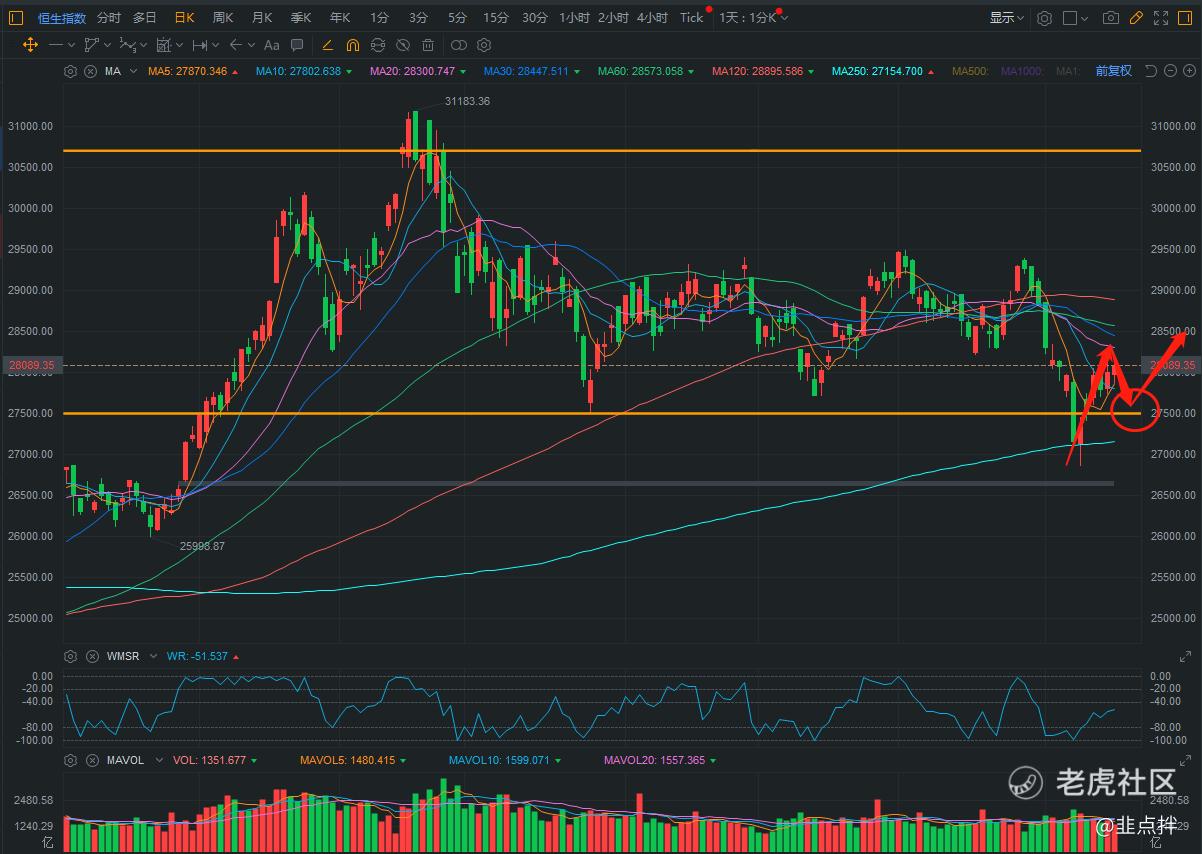Toggle the square layout checkbox at top right
The width and height of the screenshot is (1202, 854).
click(1070, 18)
